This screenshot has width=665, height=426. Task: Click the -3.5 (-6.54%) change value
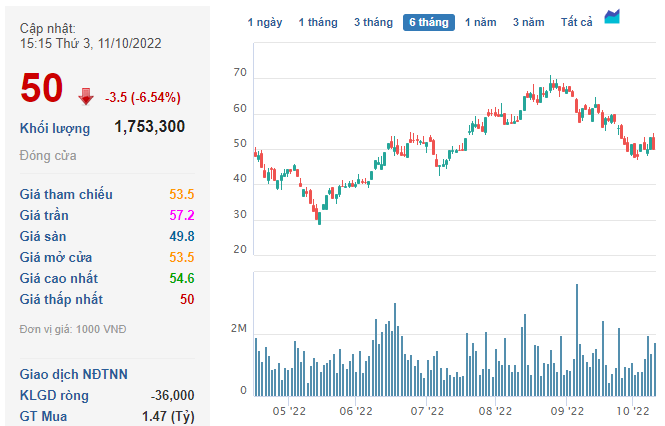pyautogui.click(x=142, y=97)
